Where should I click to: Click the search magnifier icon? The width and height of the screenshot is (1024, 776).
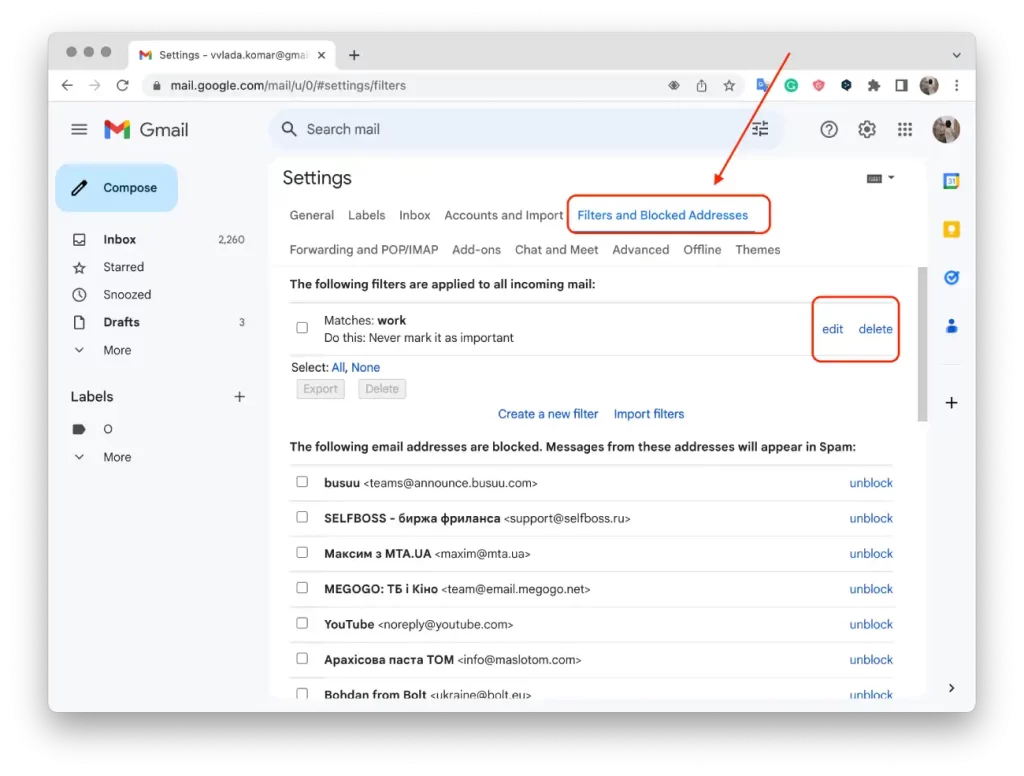tap(289, 129)
